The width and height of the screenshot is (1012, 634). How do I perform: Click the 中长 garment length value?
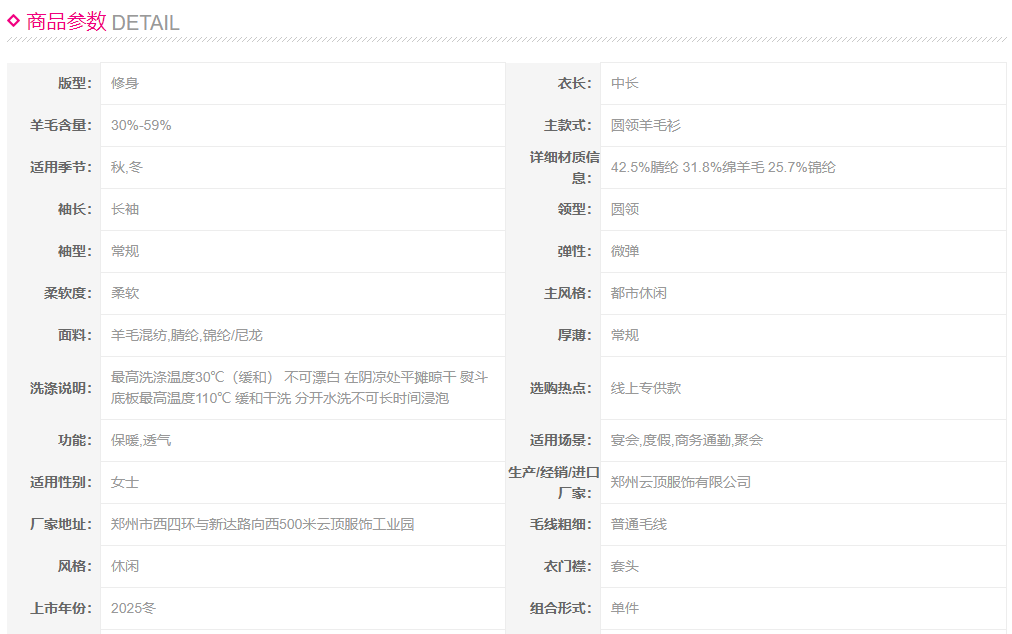625,84
